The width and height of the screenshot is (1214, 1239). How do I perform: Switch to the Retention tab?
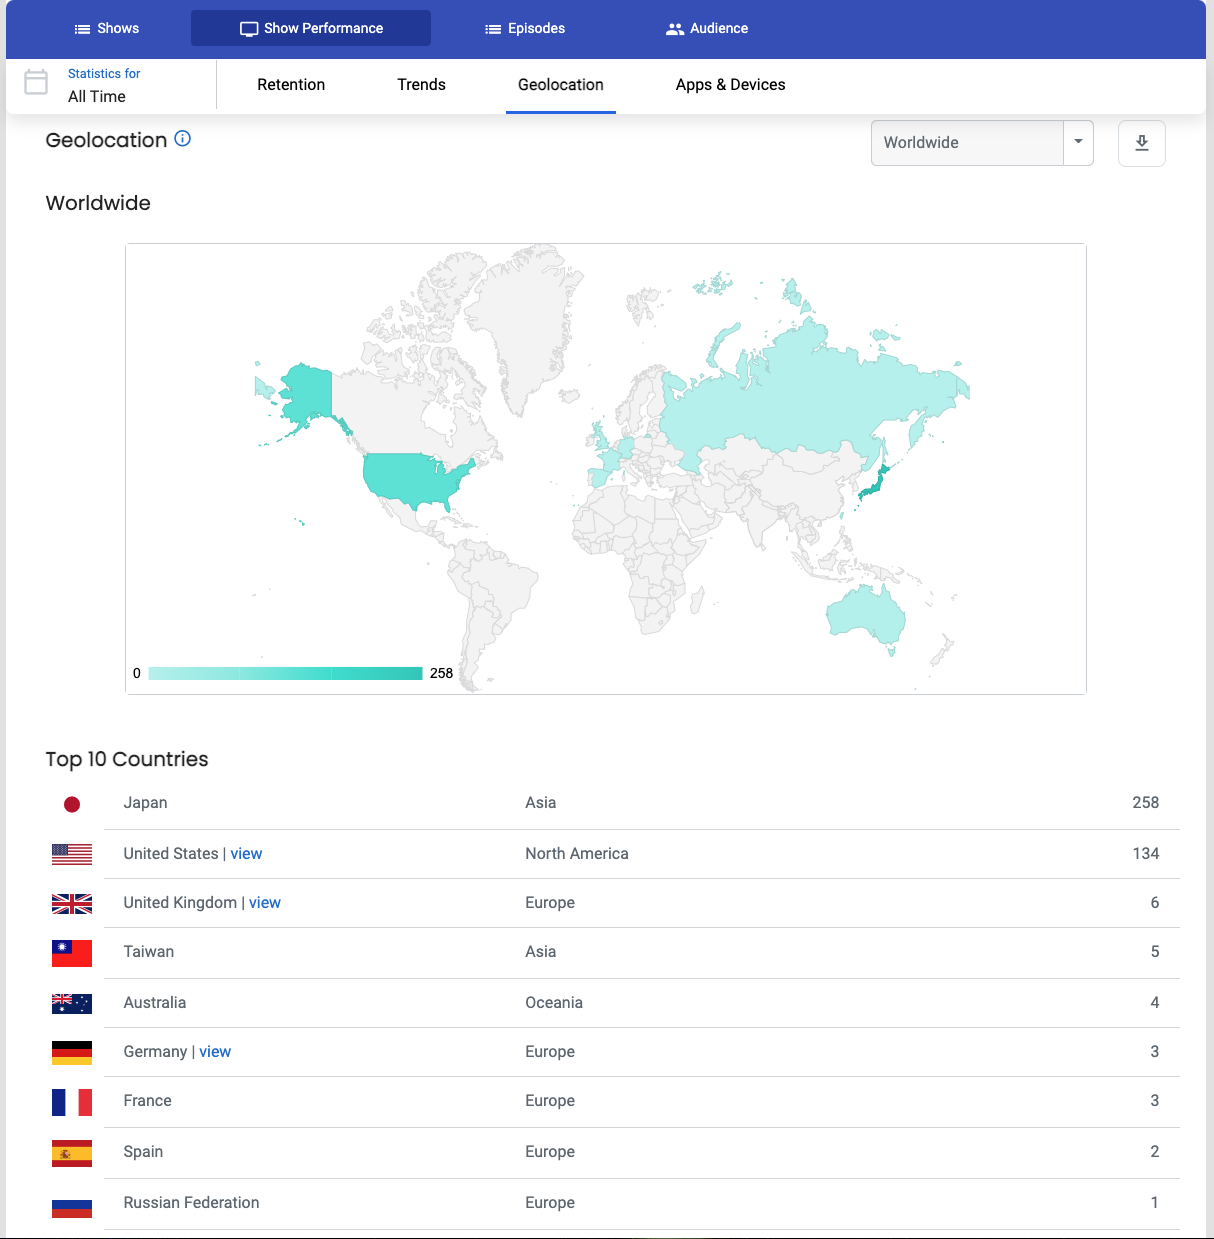[x=291, y=85]
